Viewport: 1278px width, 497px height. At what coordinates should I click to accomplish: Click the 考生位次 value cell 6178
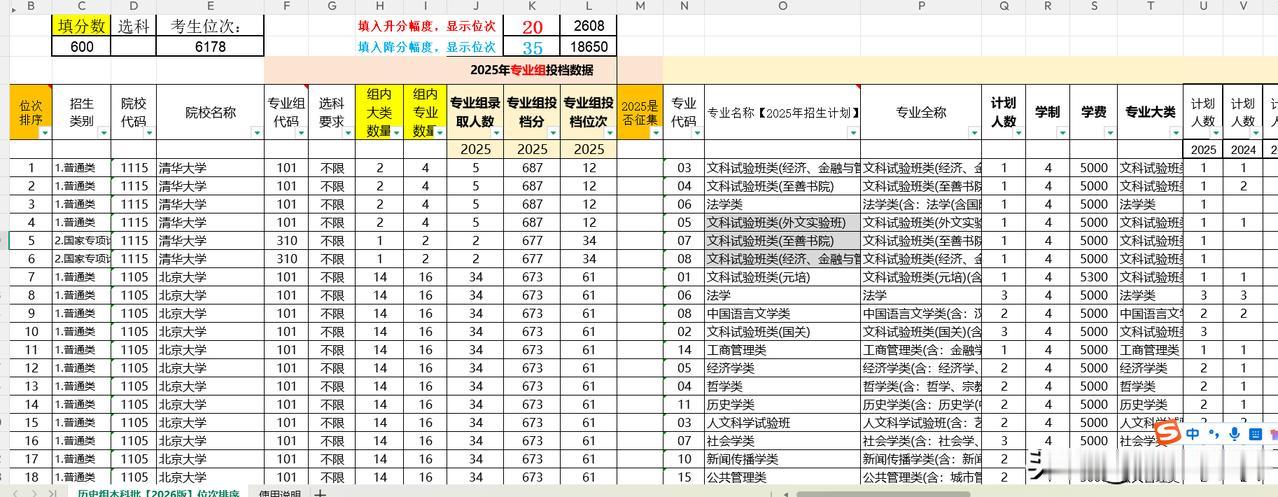point(211,46)
